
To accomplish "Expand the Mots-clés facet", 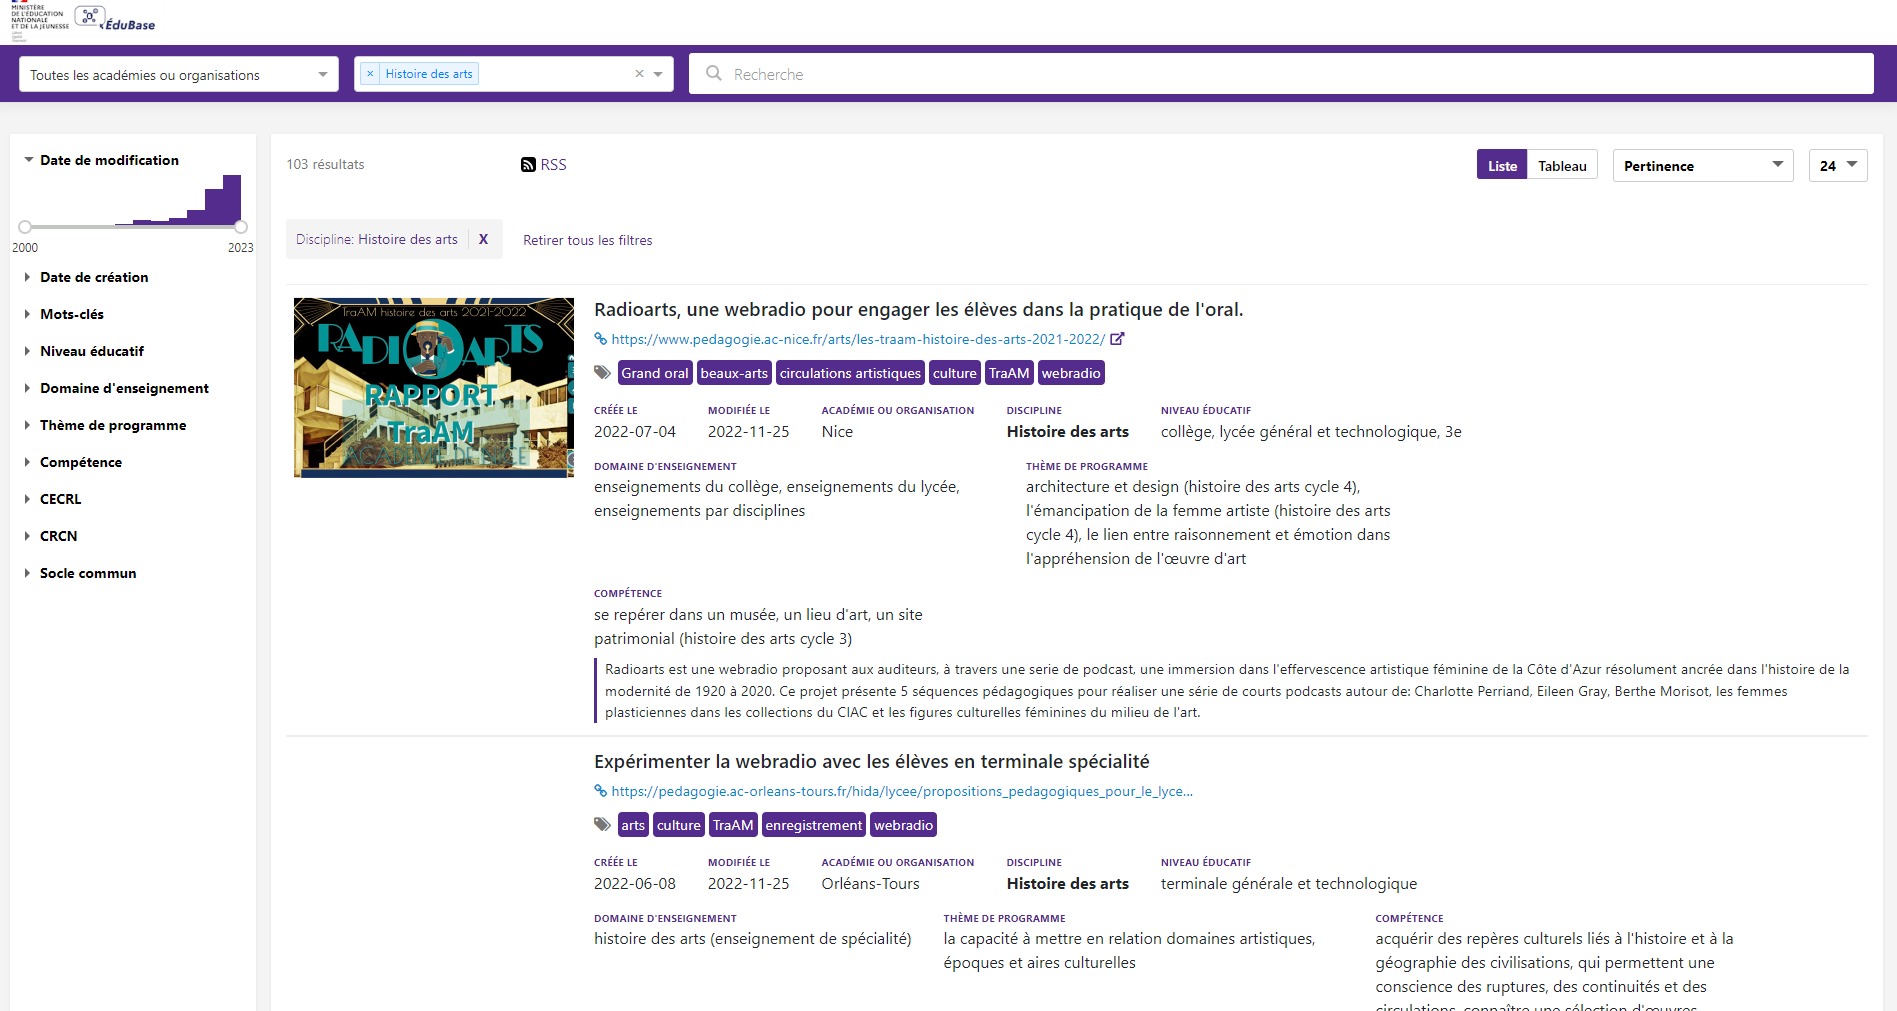I will click(x=64, y=314).
